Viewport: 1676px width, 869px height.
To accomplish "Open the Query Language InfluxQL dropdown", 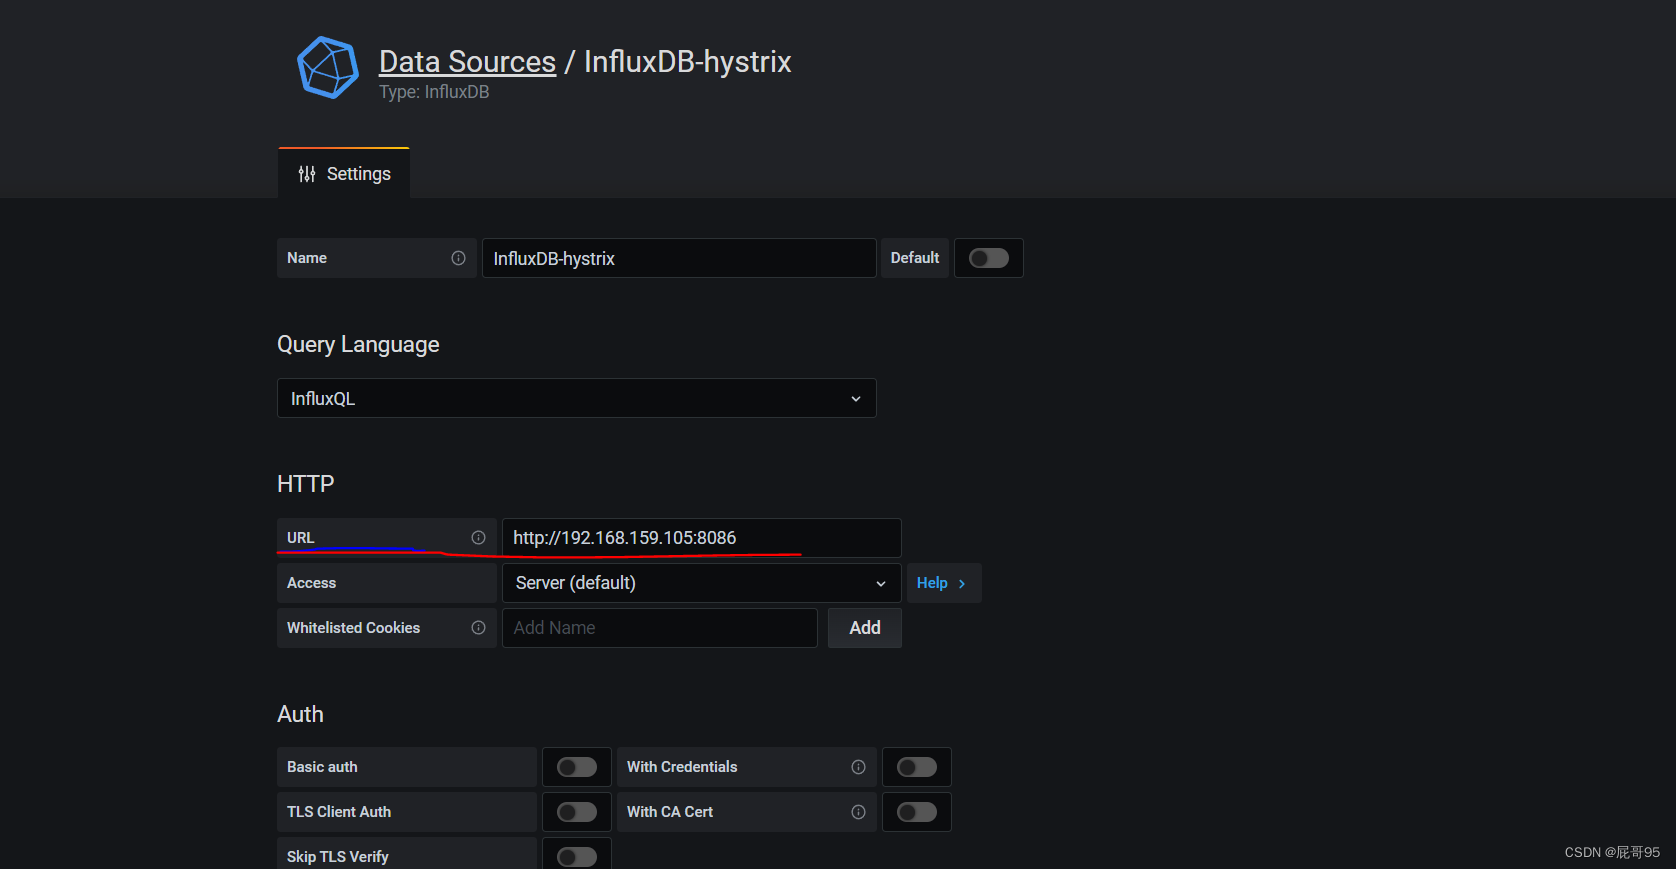I will click(x=577, y=398).
